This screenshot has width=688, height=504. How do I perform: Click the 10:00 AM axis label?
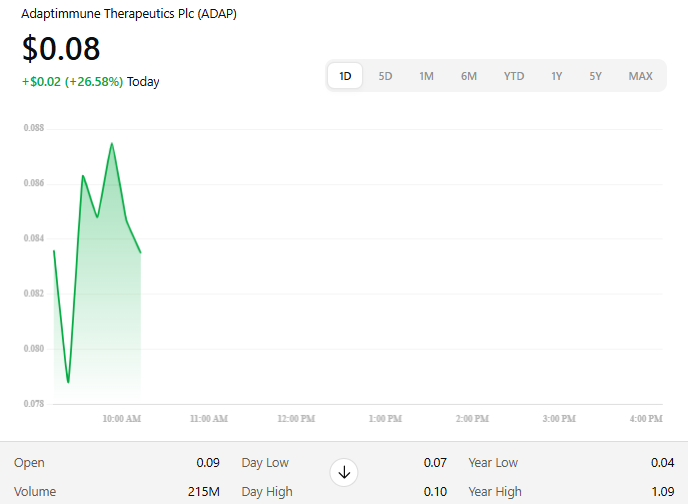pyautogui.click(x=122, y=418)
